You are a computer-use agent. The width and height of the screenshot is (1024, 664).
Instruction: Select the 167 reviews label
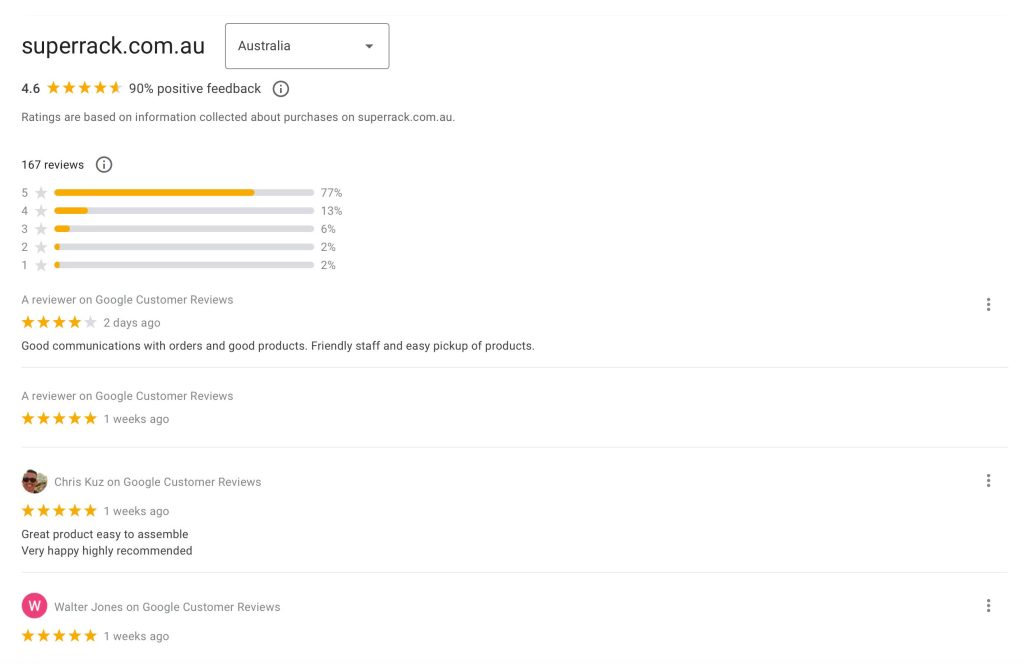pyautogui.click(x=52, y=164)
